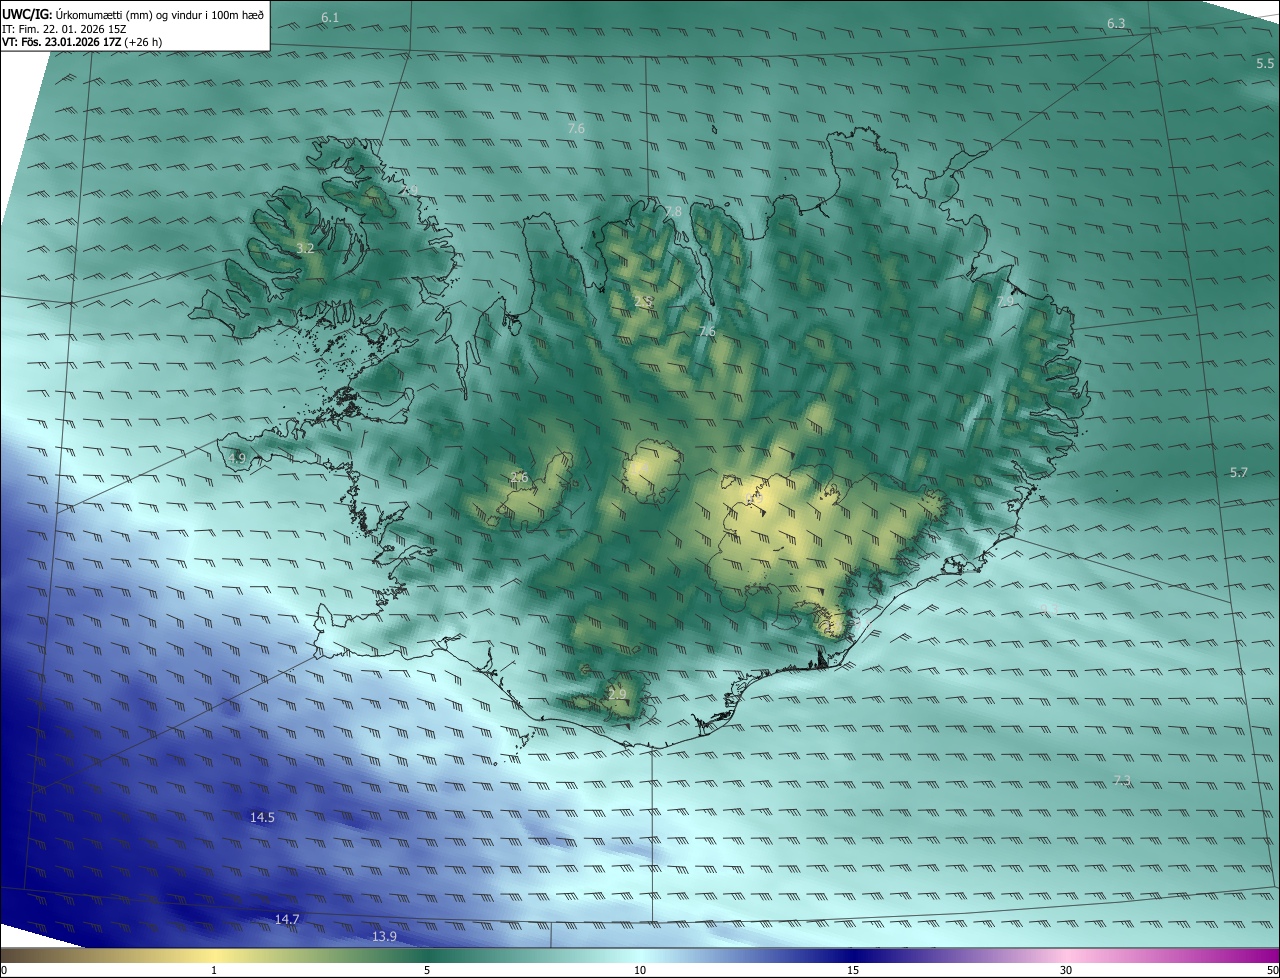
Task: Click the 30 tick label on legend
Action: click(x=1066, y=970)
